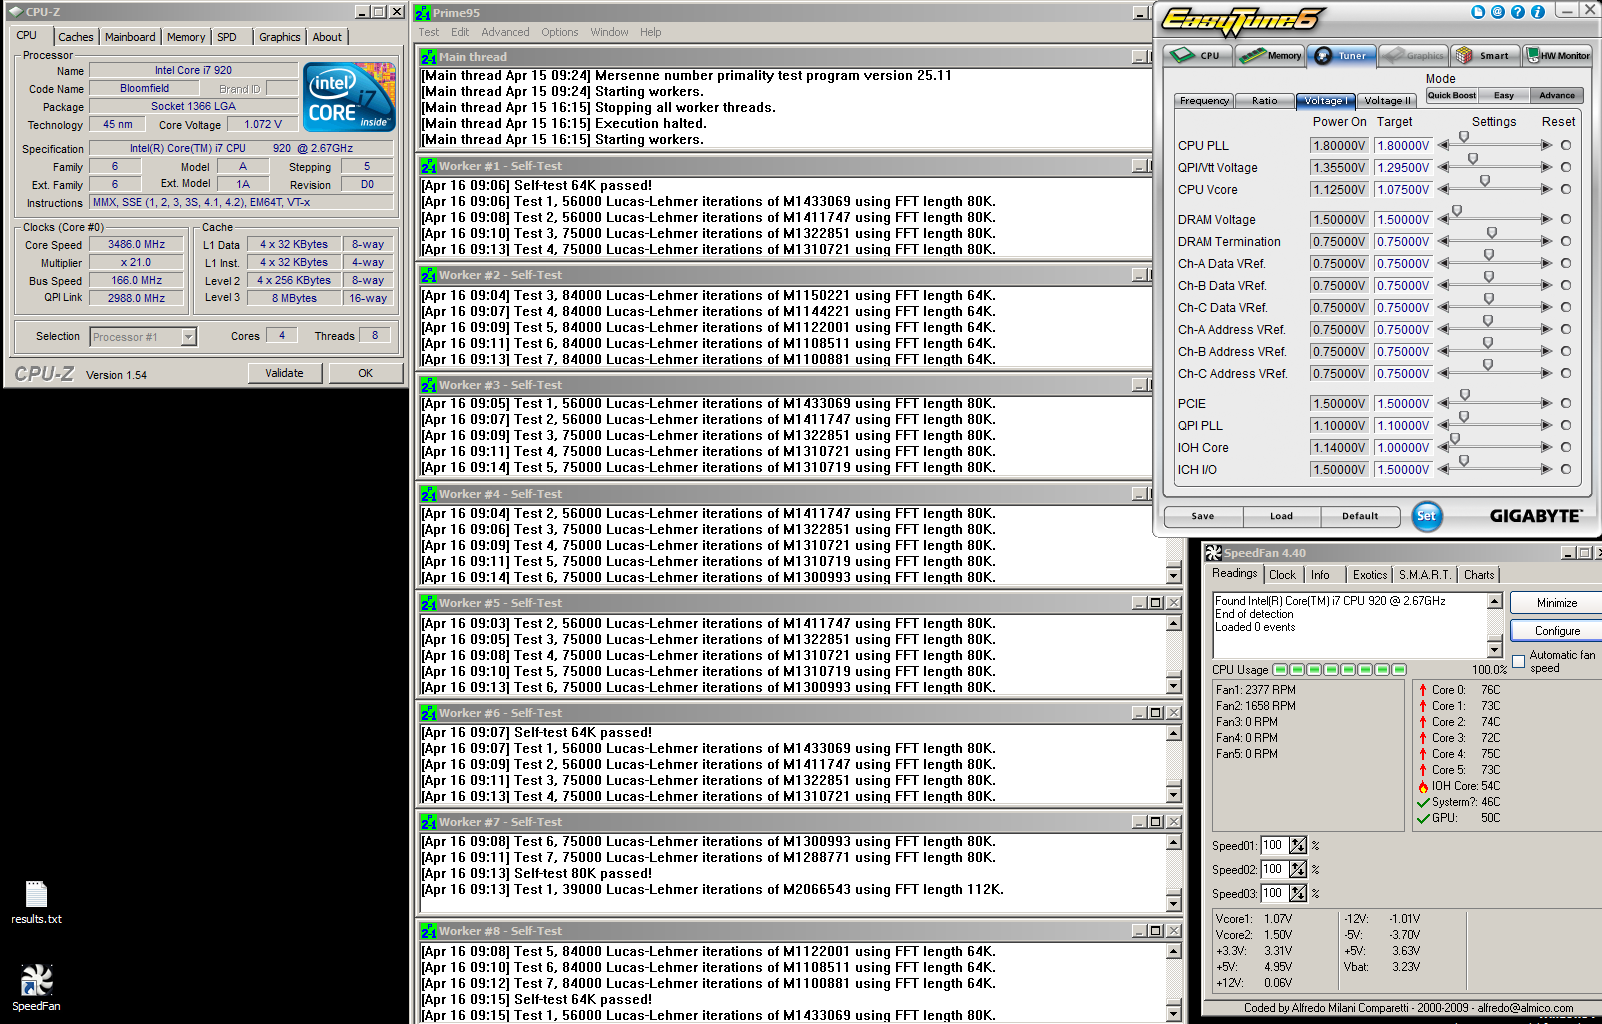1602x1024 pixels.
Task: Open the Mainboard tab in CPU-Z
Action: pyautogui.click(x=130, y=37)
